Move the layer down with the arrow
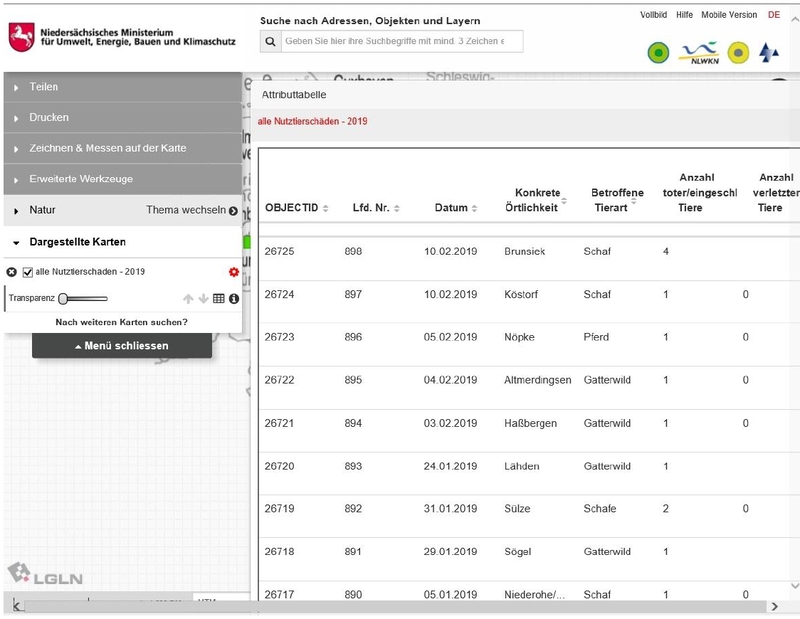 203,298
